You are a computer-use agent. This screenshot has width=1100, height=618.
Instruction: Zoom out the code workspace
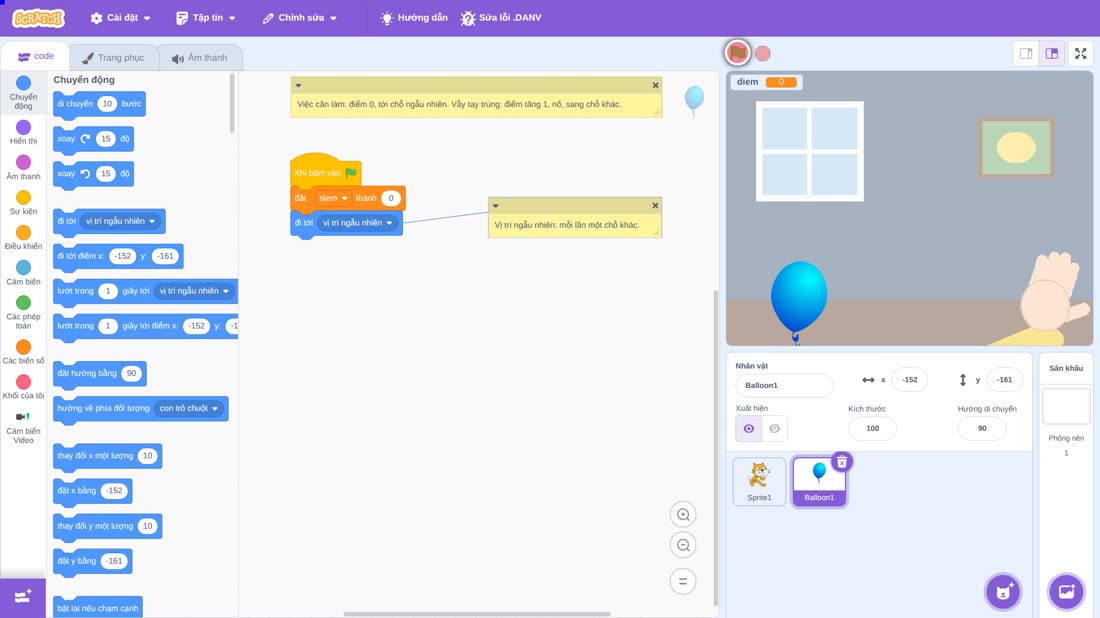click(x=683, y=545)
